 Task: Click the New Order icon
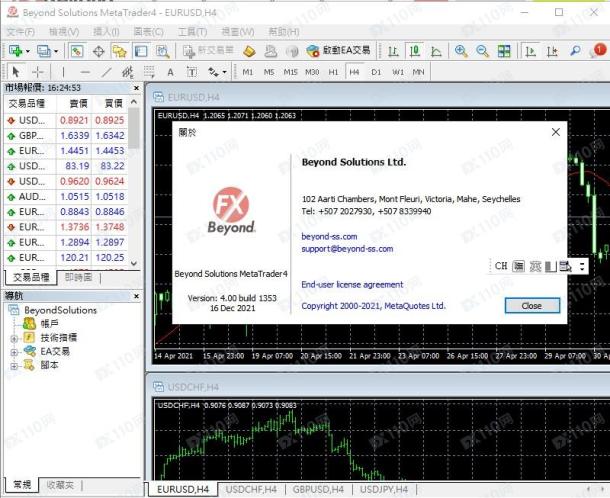coord(209,51)
